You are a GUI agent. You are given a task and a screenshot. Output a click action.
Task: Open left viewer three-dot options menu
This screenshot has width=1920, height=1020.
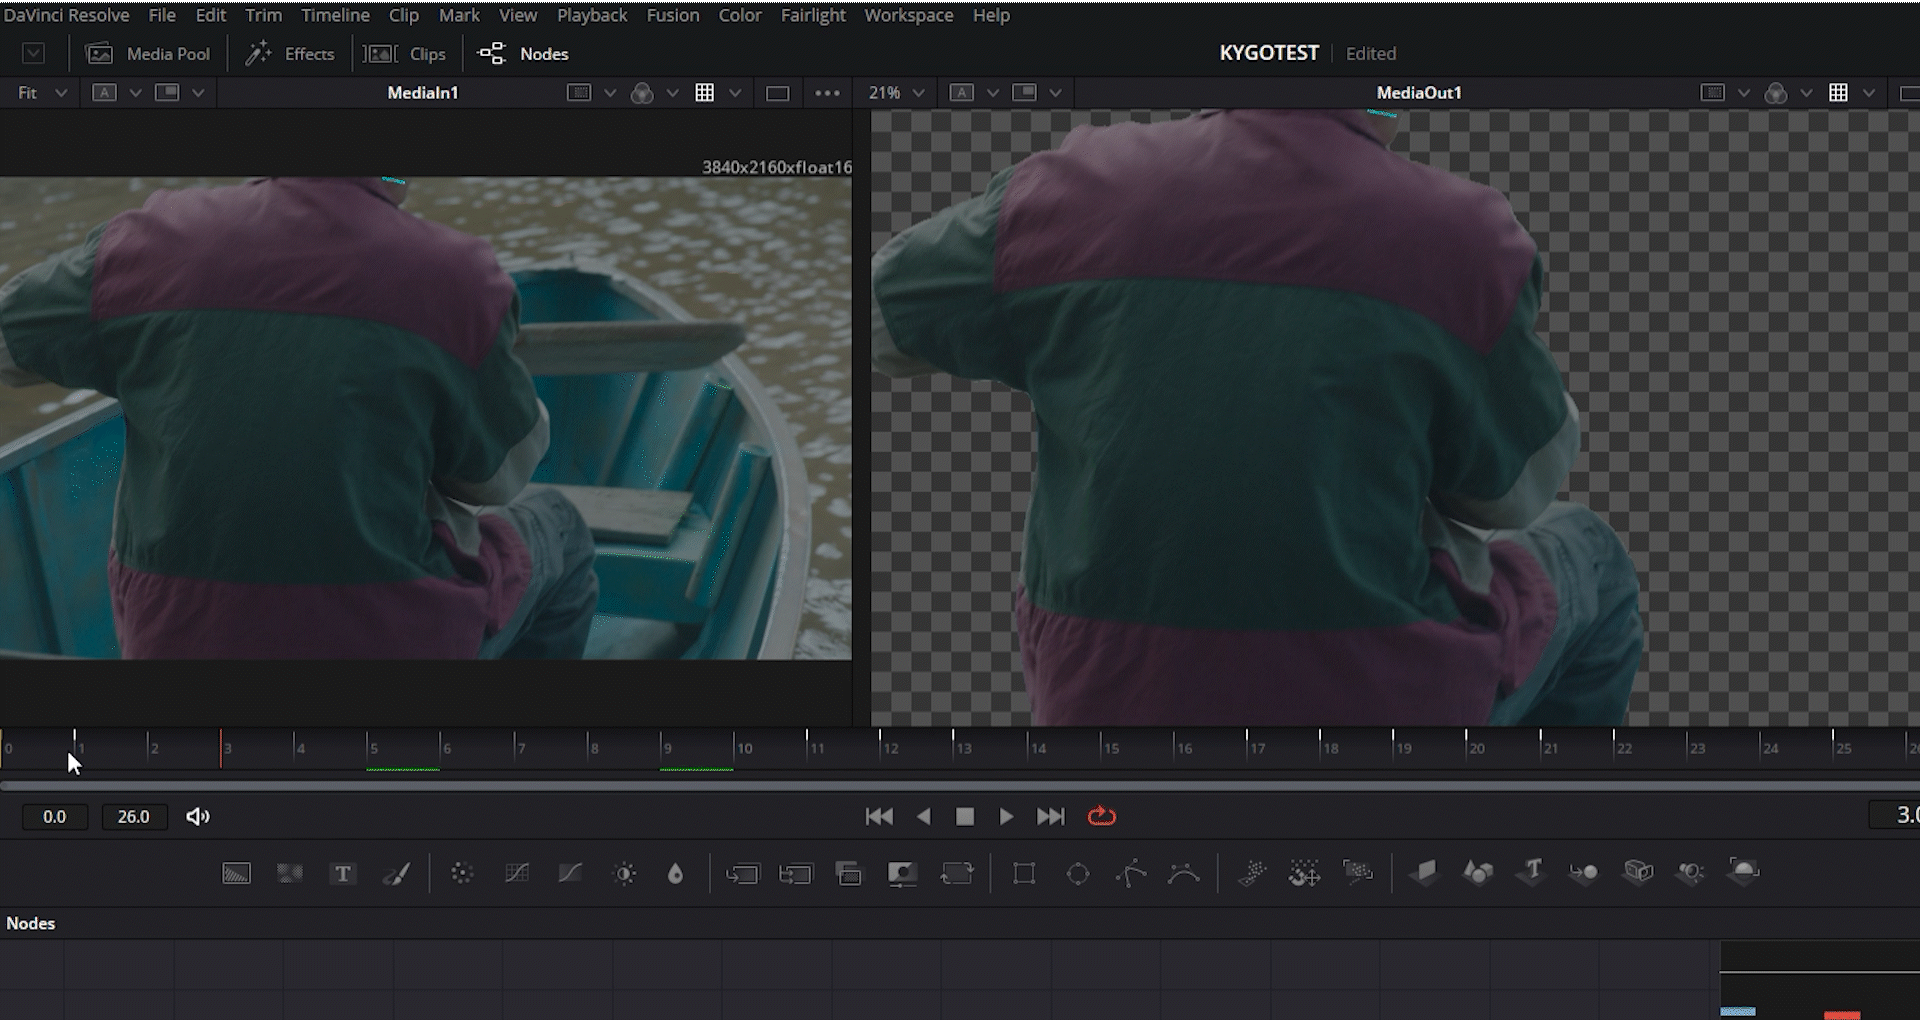click(x=827, y=93)
